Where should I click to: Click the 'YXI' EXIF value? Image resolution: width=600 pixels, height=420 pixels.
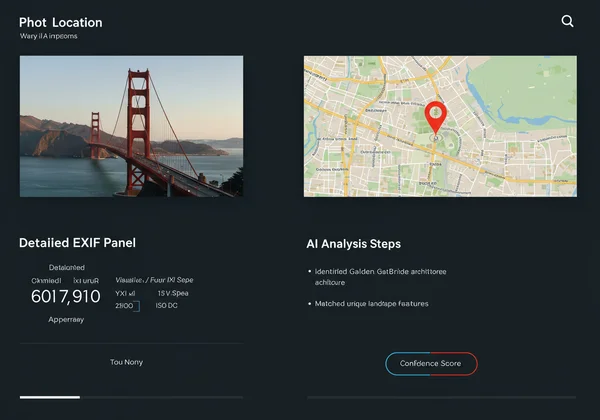tap(125, 293)
